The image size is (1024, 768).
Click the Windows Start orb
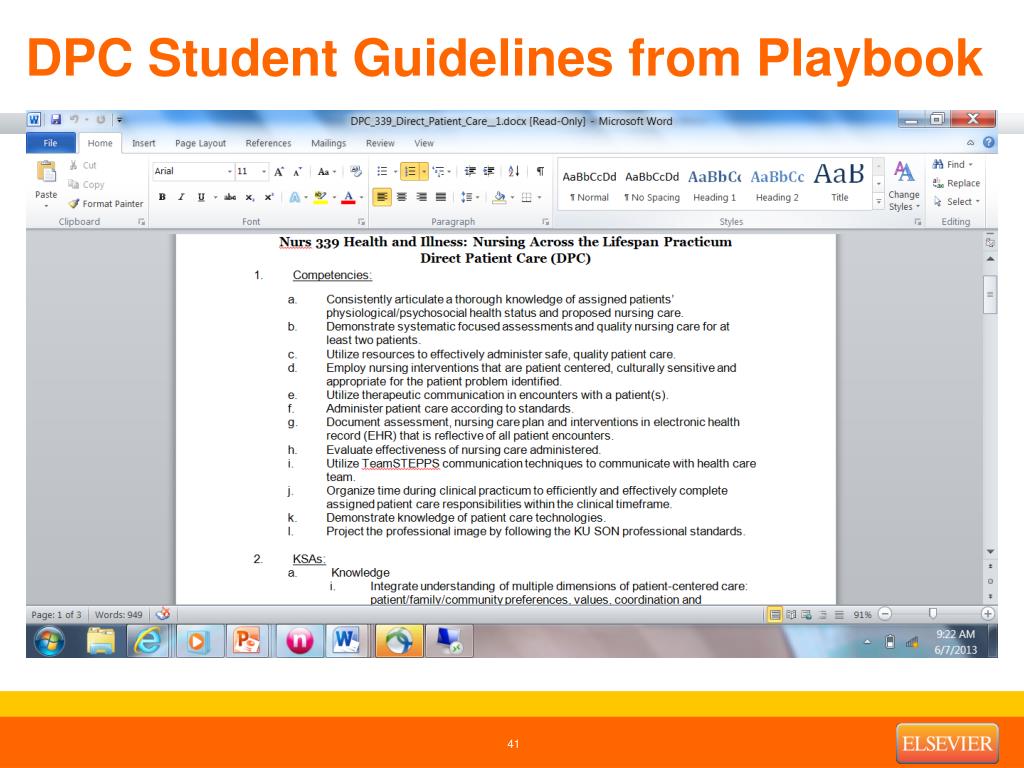[x=50, y=641]
